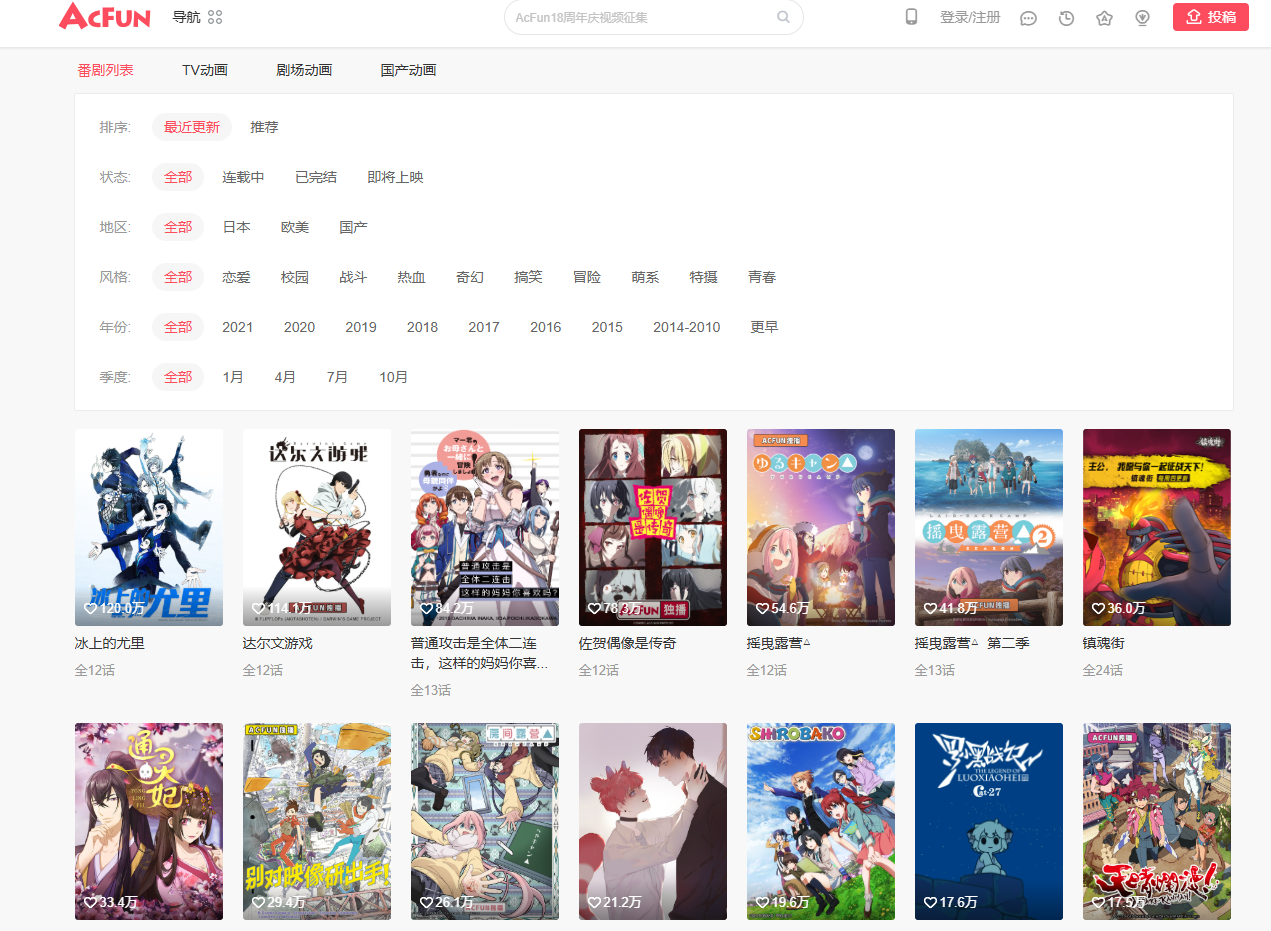Image resolution: width=1271 pixels, height=931 pixels.
Task: Focus the AcFun search input field
Action: 640,17
